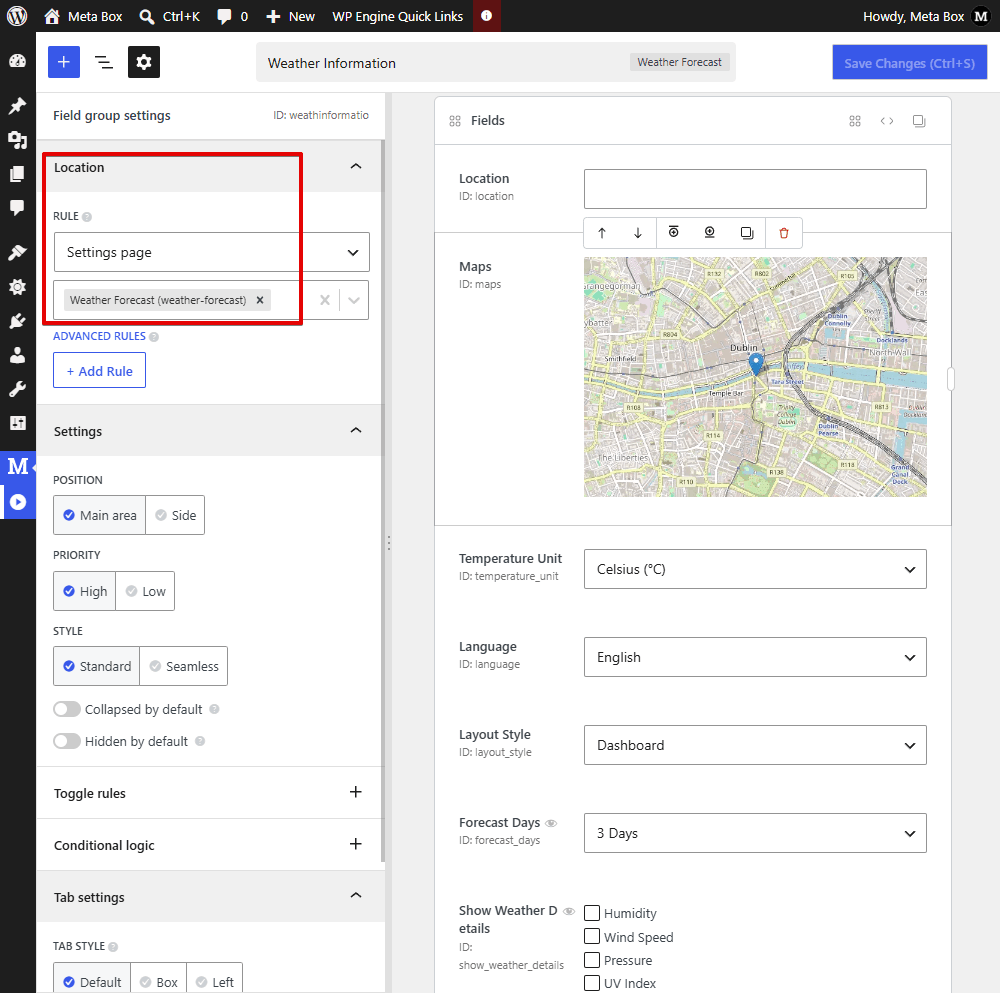Screen dimensions: 1000x993
Task: Click the Weather Forecast badge in title bar
Action: click(680, 62)
